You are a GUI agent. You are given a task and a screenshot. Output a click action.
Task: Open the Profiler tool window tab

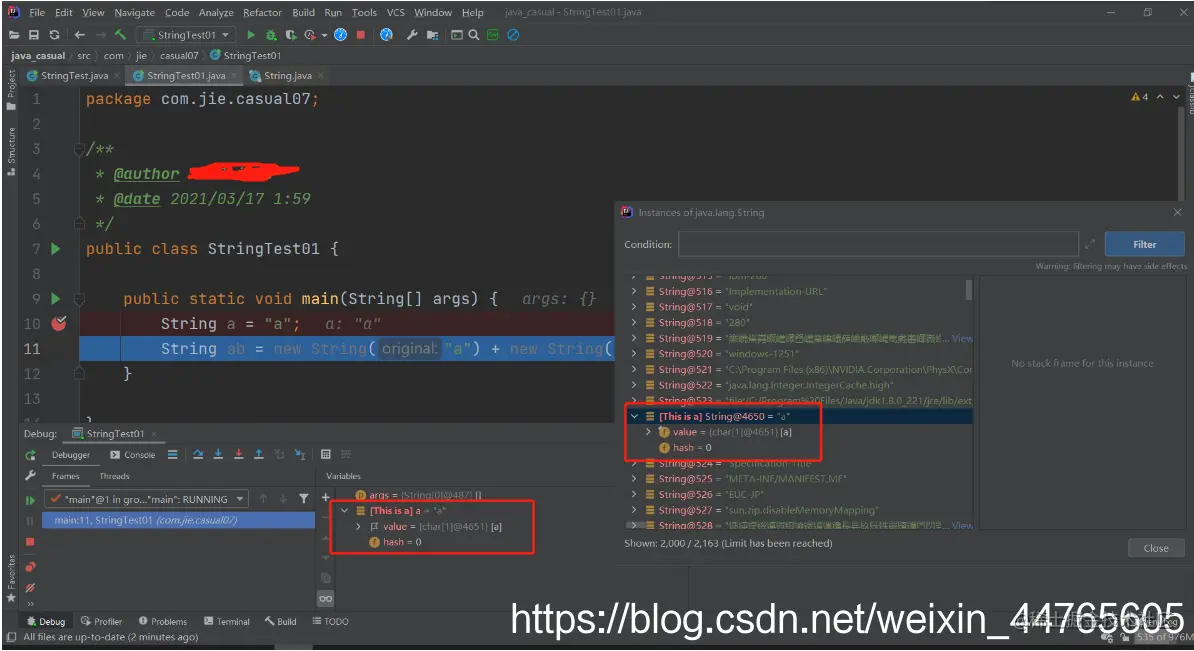(x=101, y=621)
